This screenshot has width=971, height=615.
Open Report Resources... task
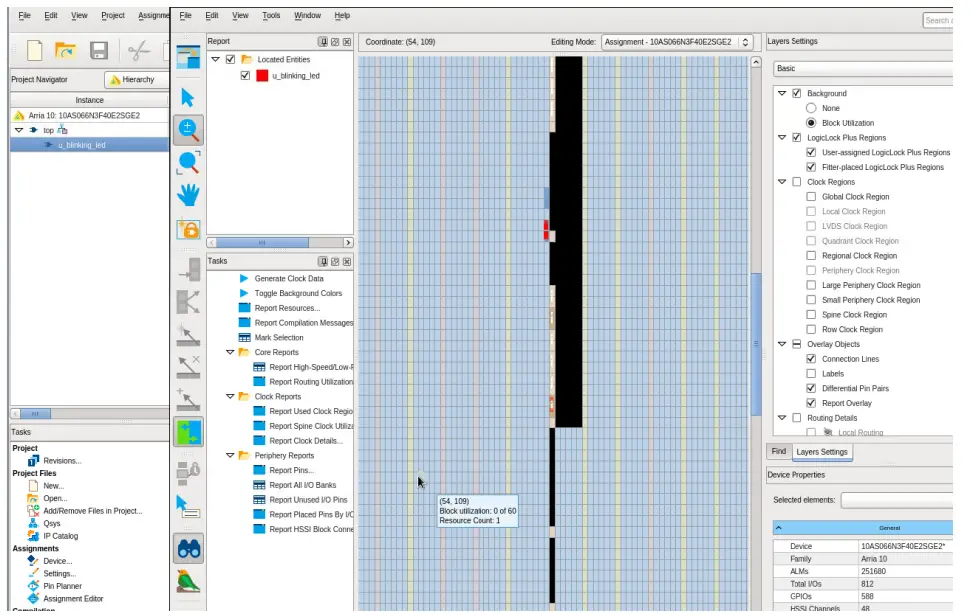coord(287,308)
